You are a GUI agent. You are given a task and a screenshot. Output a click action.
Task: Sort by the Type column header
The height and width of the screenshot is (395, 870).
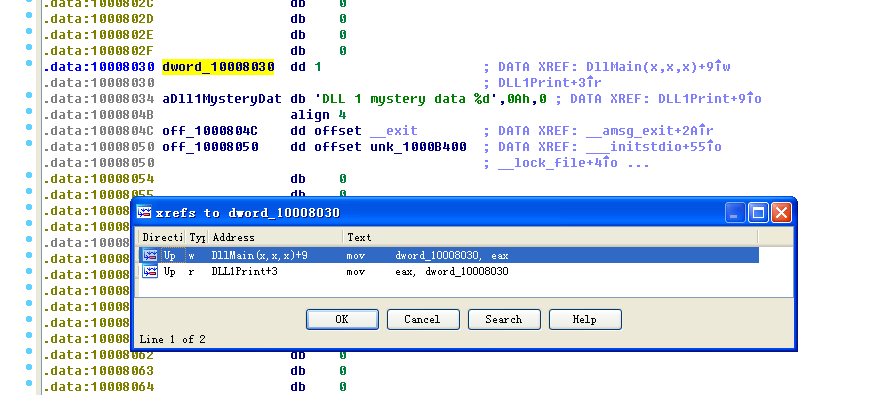pyautogui.click(x=197, y=237)
